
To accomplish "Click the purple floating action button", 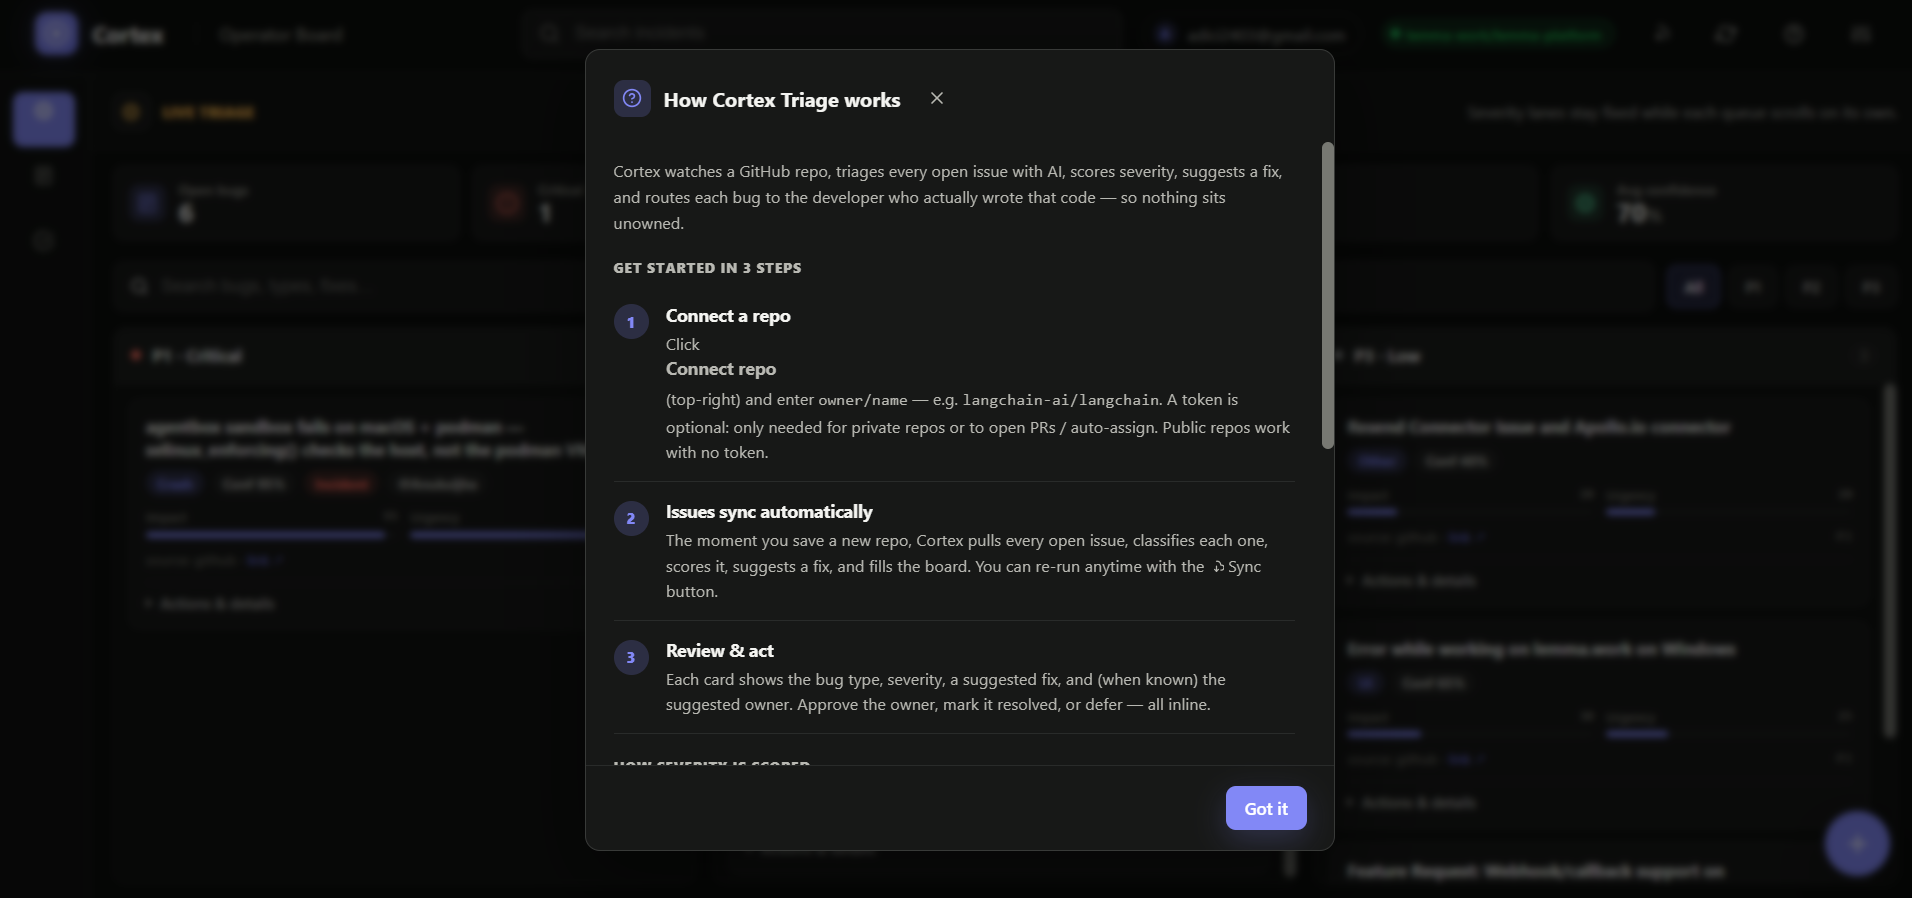I will click(1857, 844).
